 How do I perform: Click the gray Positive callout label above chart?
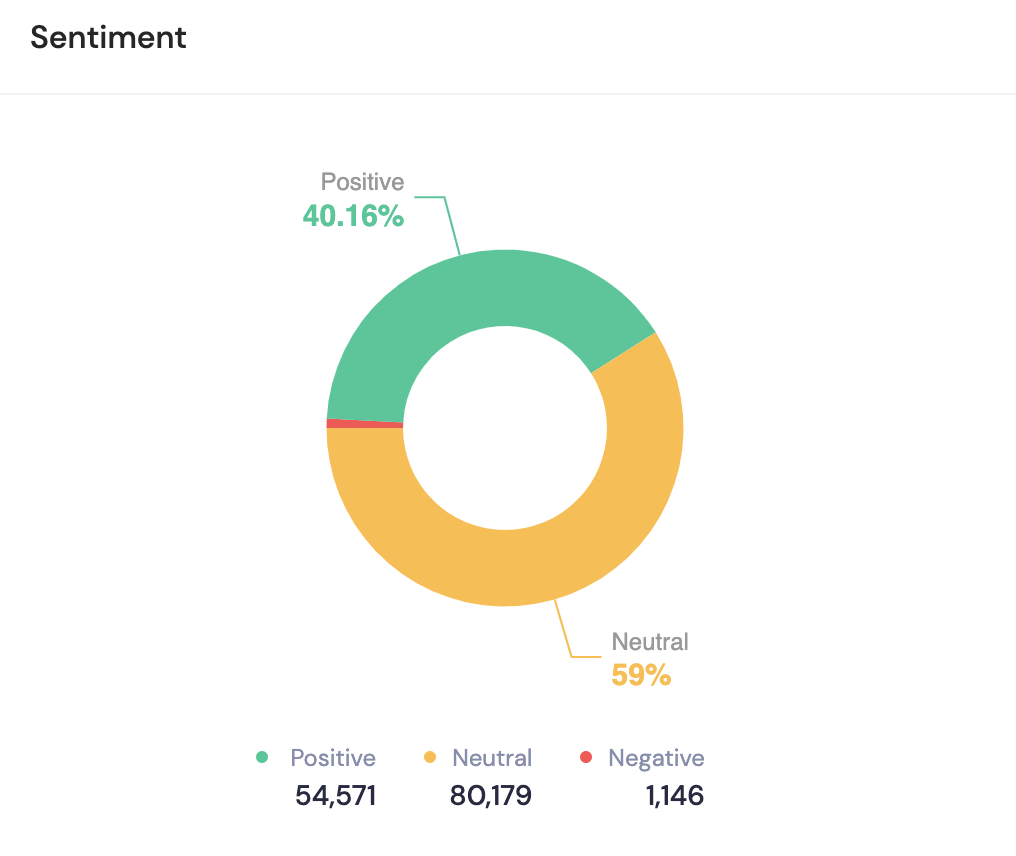(x=362, y=182)
